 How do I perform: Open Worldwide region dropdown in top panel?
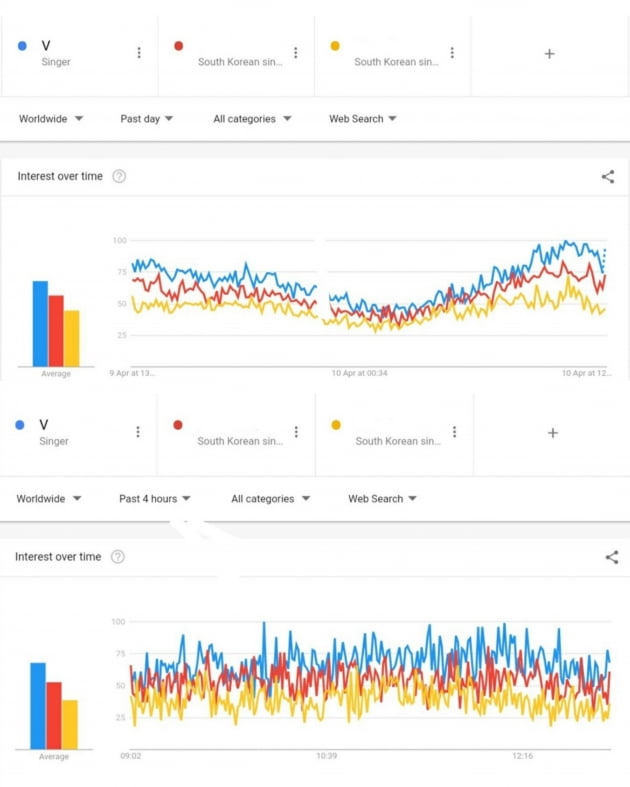coord(51,119)
